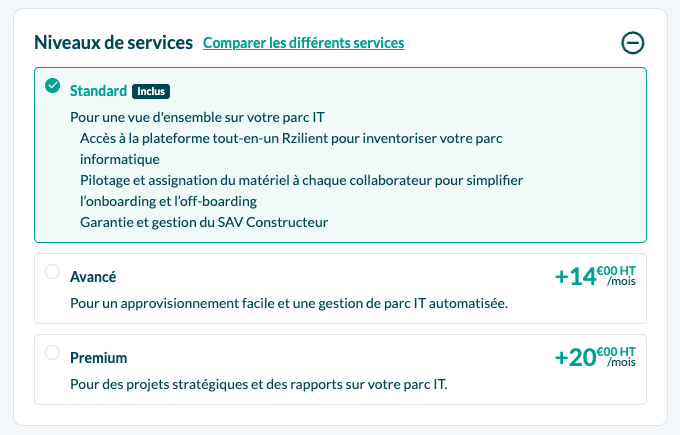Click the Pilotage et assignation du matériel line
Viewport: 680px width, 435px height.
click(301, 180)
